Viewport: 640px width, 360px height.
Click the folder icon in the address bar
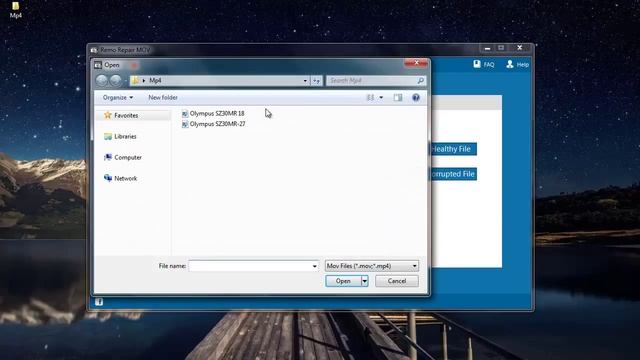(x=135, y=80)
